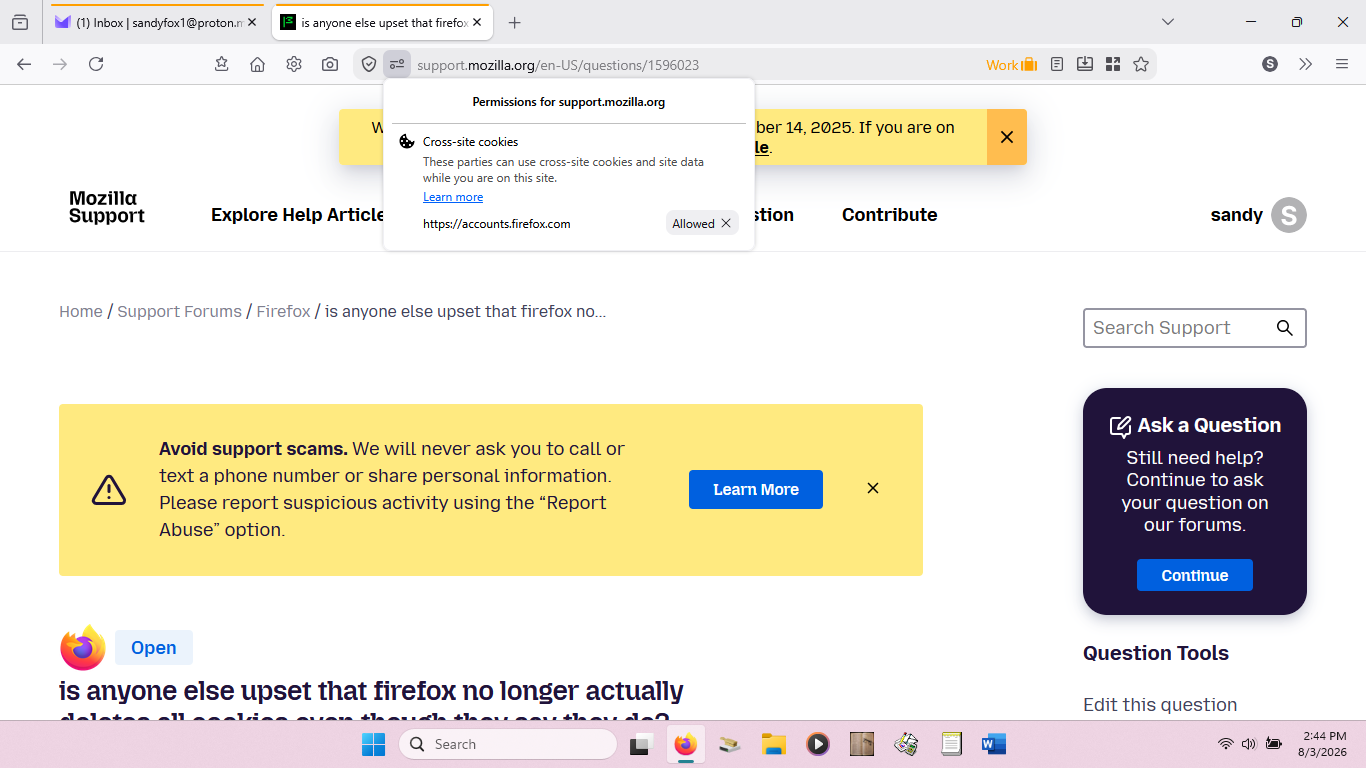Open the Explore Help Articles menu

pos(297,215)
